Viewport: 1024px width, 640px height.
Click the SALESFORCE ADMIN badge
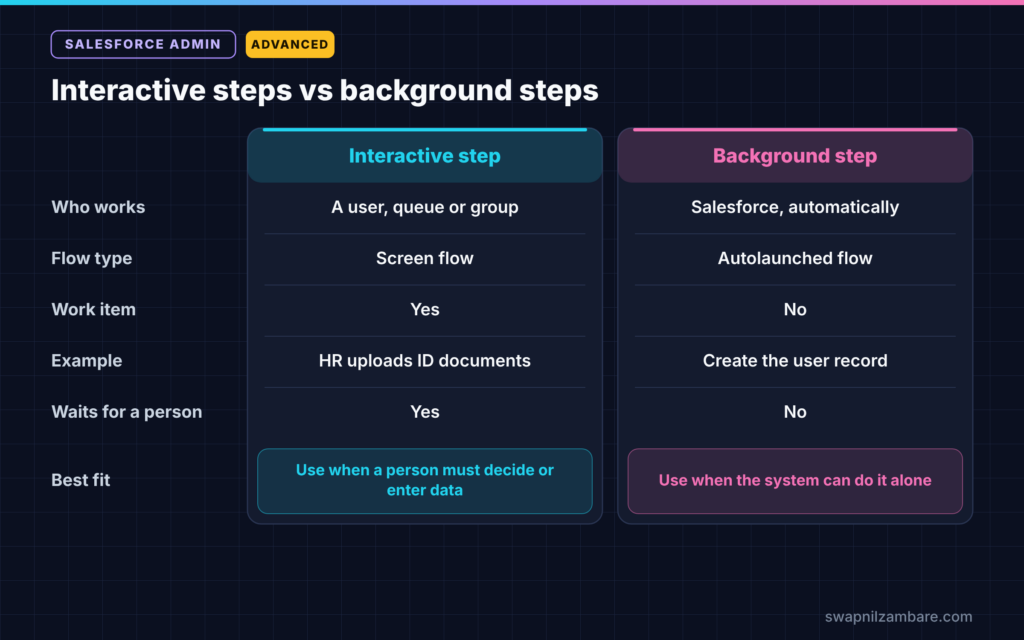pyautogui.click(x=143, y=44)
